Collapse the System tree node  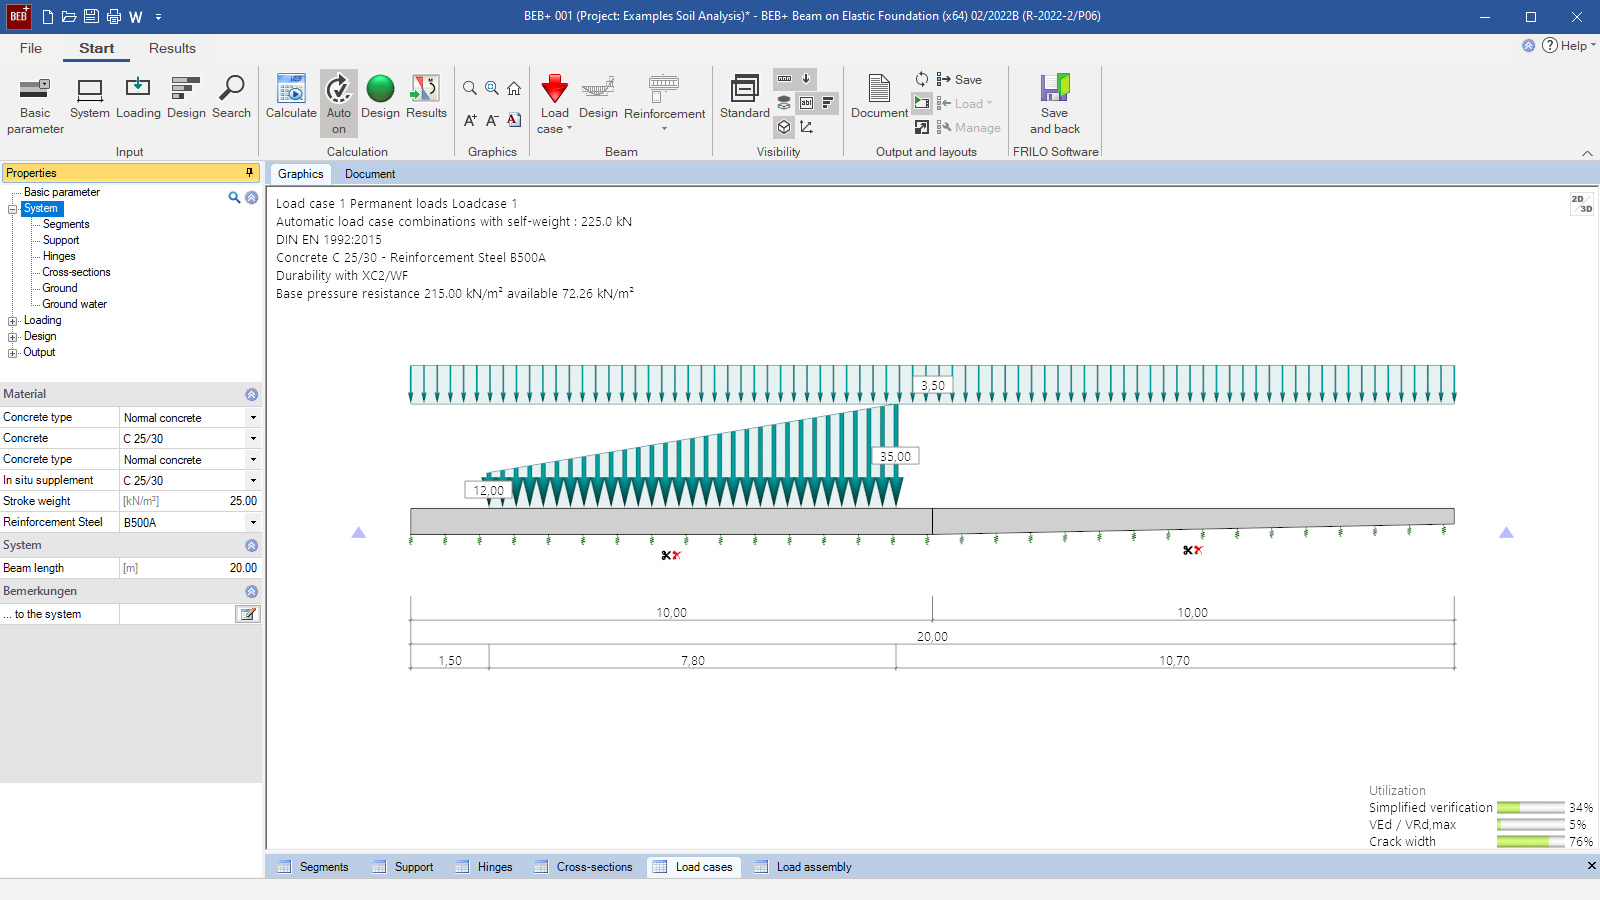pyautogui.click(x=13, y=209)
